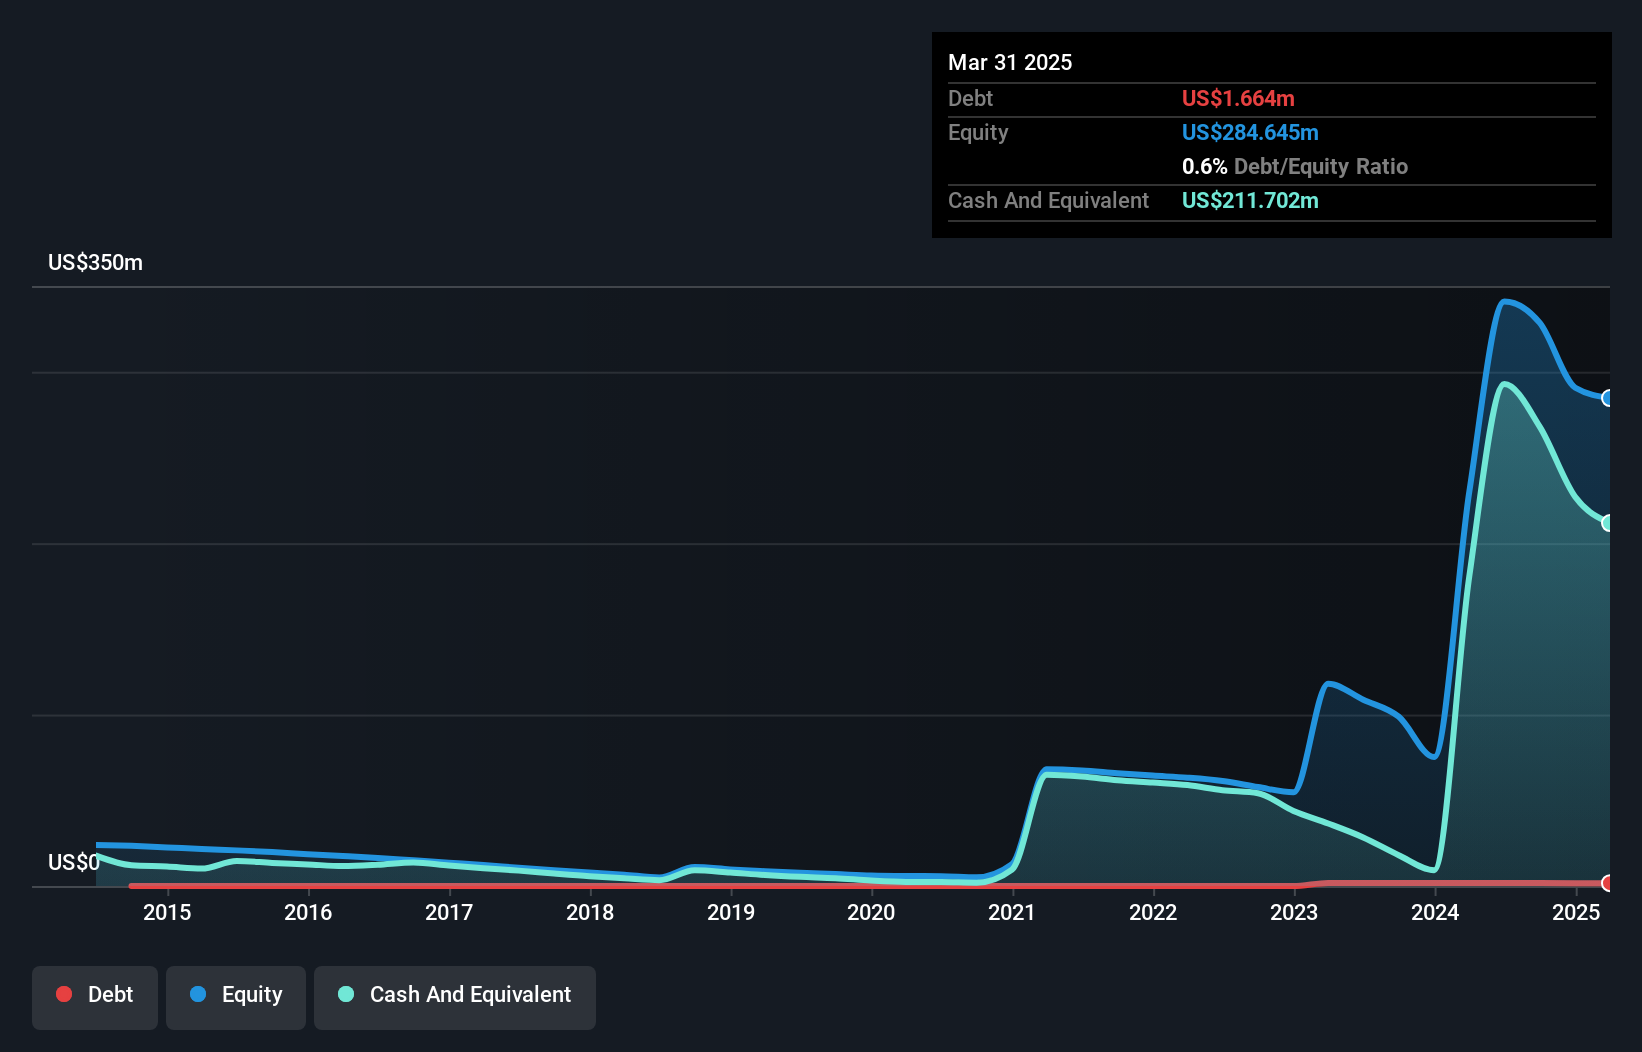The image size is (1642, 1052).
Task: Click the Mar 31 2025 tooltip date
Action: coord(1010,62)
